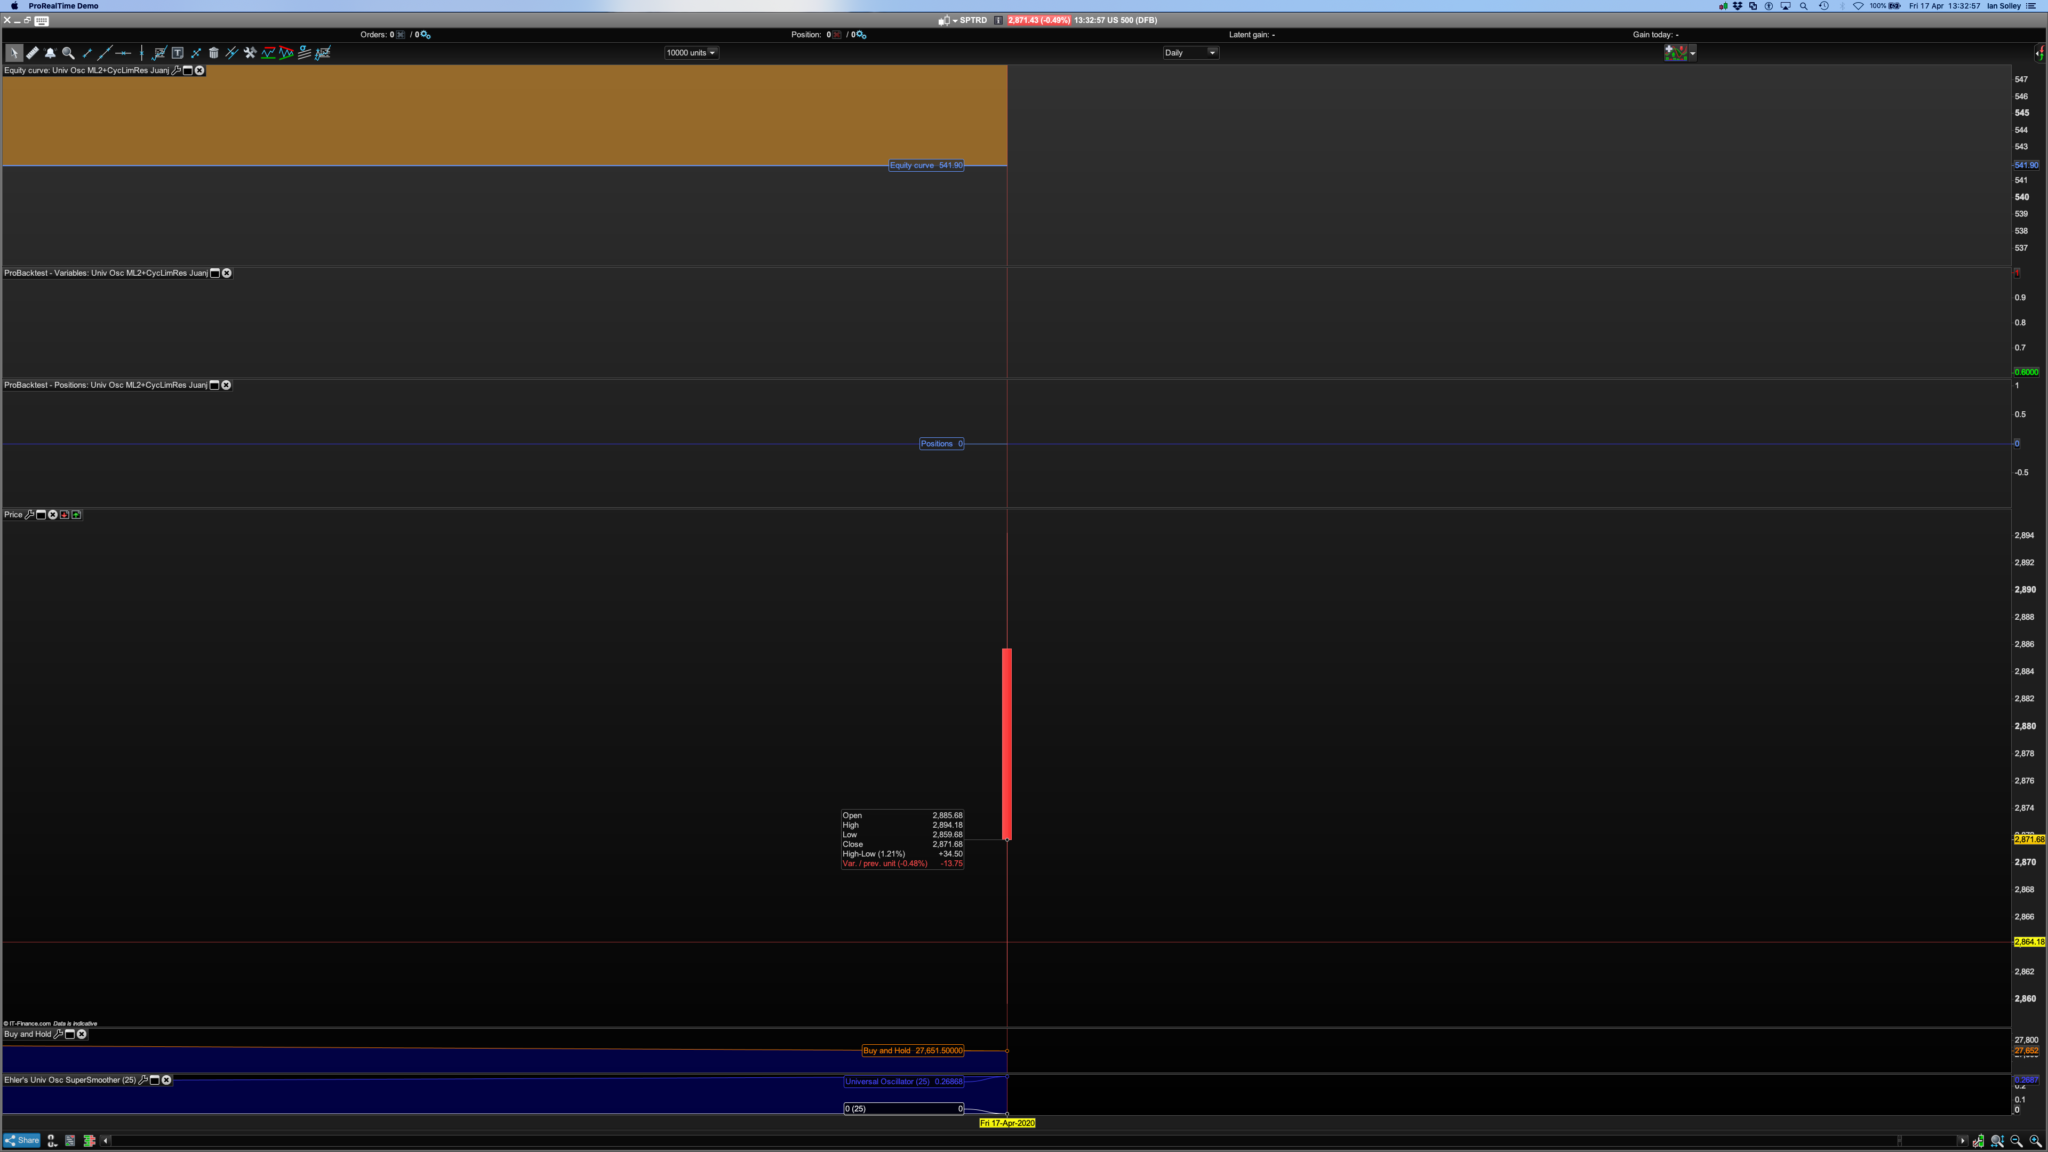2048x1152 pixels.
Task: Click the Share button
Action: [22, 1140]
